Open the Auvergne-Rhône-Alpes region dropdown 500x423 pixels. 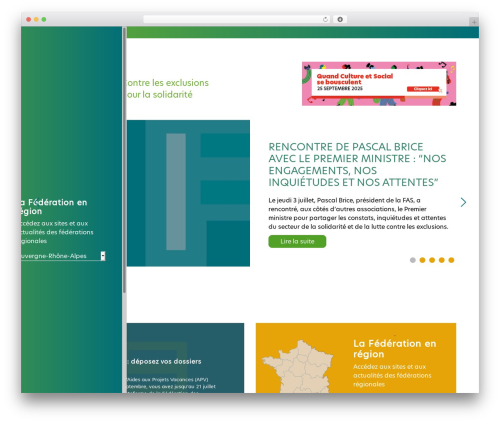[63, 256]
